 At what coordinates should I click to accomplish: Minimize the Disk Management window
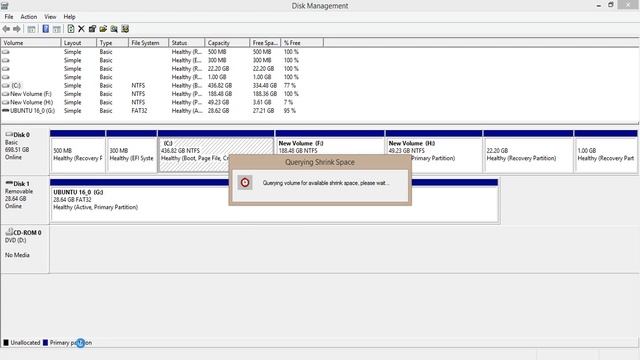[598, 5]
